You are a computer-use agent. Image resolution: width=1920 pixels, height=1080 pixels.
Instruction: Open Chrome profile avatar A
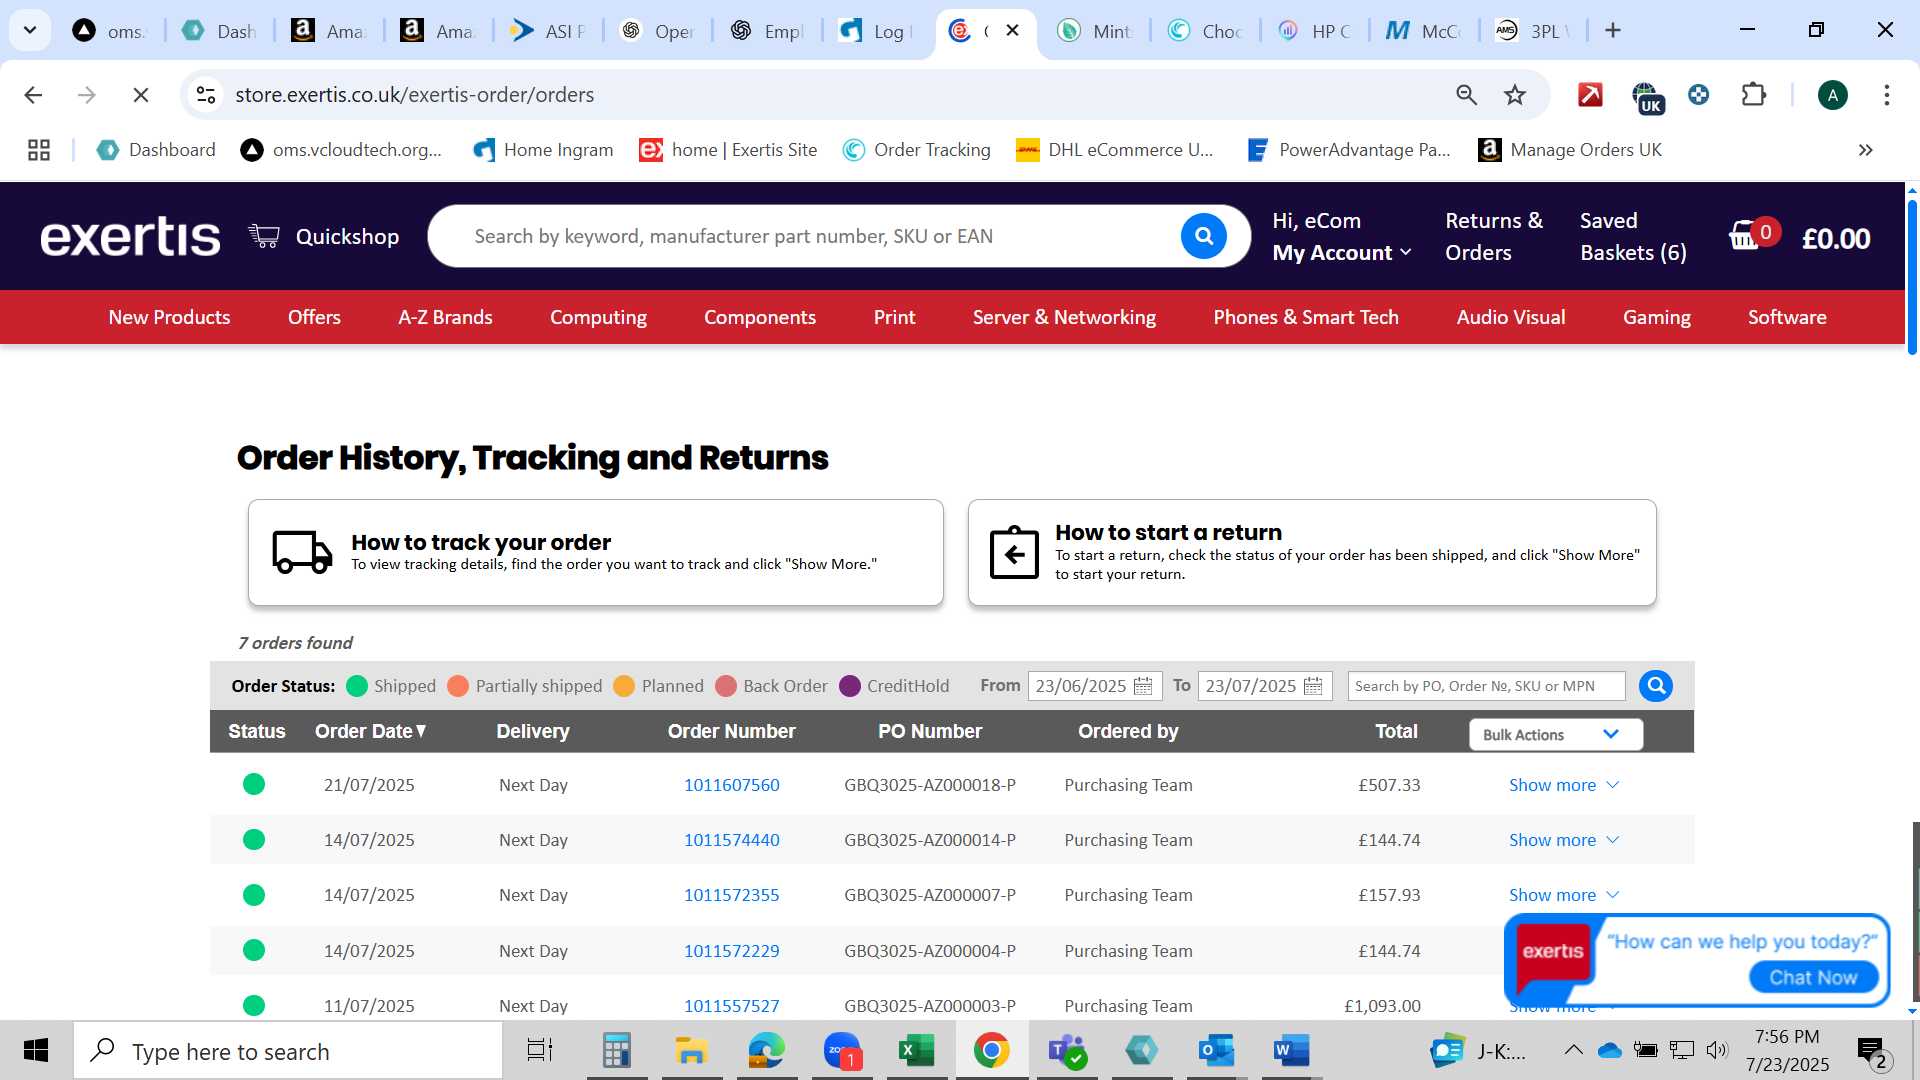(x=1833, y=95)
